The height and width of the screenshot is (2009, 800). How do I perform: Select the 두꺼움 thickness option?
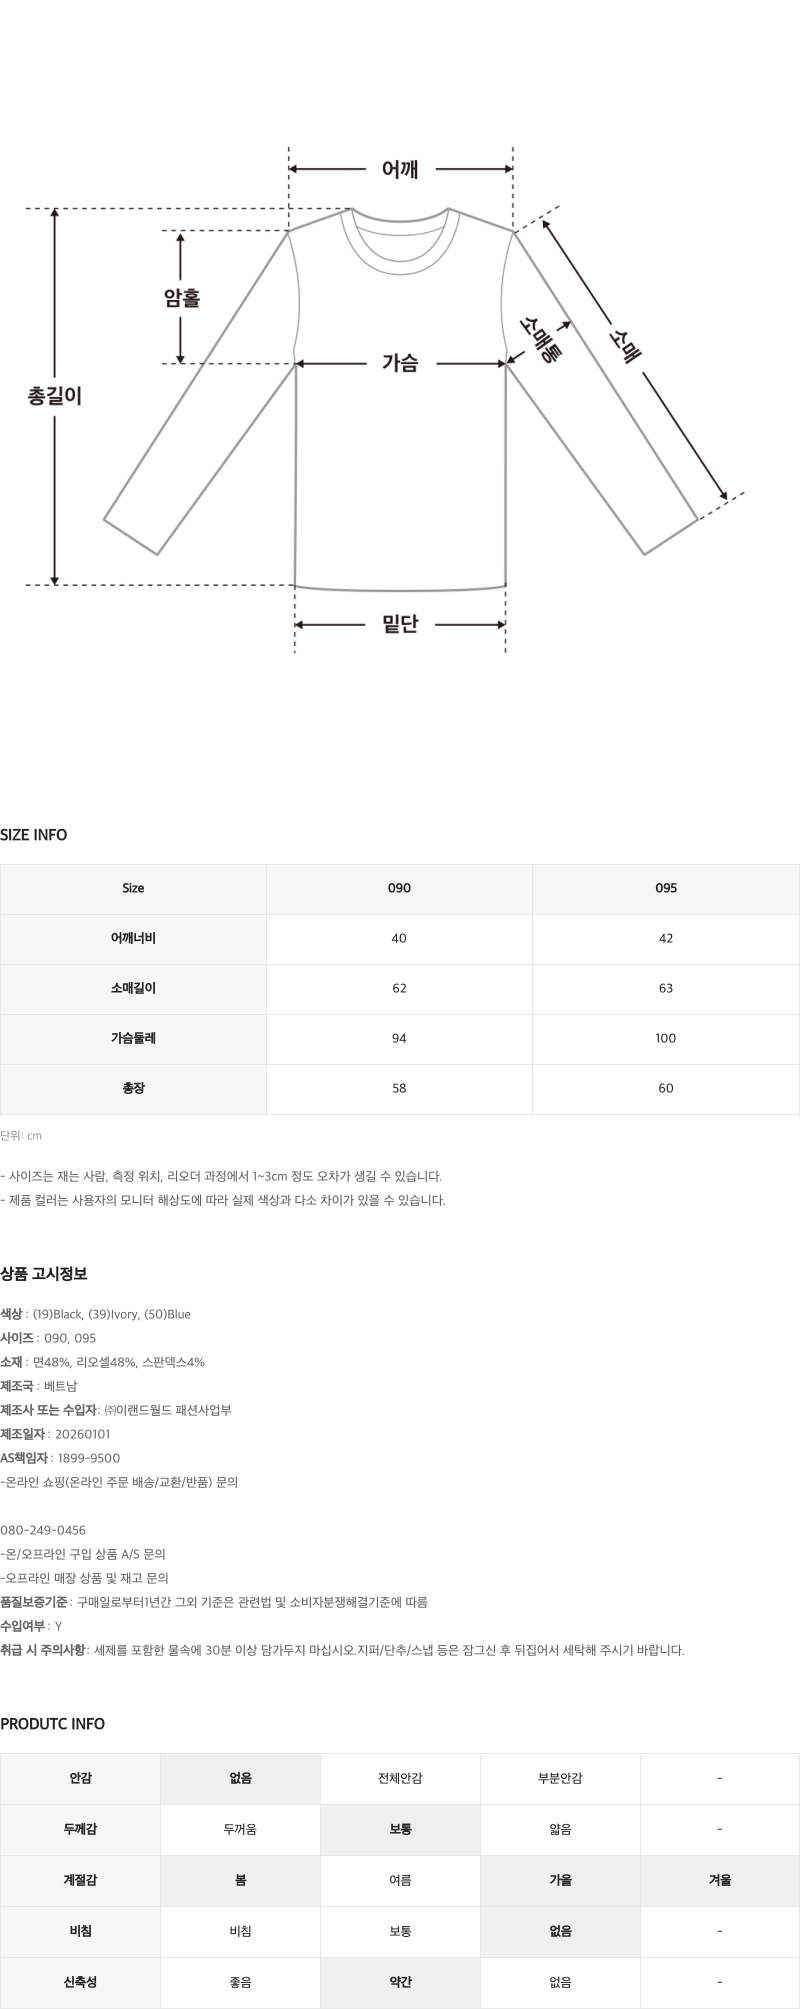pos(240,1829)
